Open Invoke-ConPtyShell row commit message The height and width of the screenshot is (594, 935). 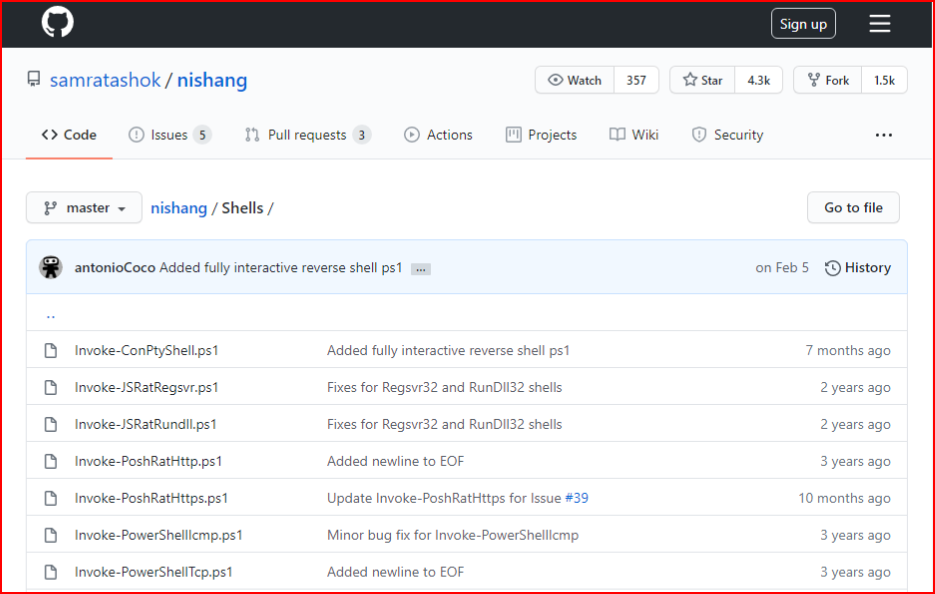click(x=448, y=350)
